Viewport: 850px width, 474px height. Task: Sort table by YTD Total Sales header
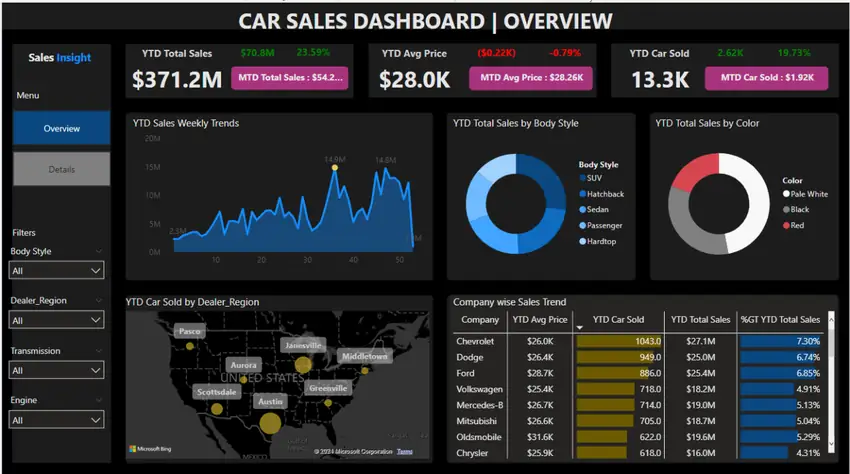click(700, 319)
